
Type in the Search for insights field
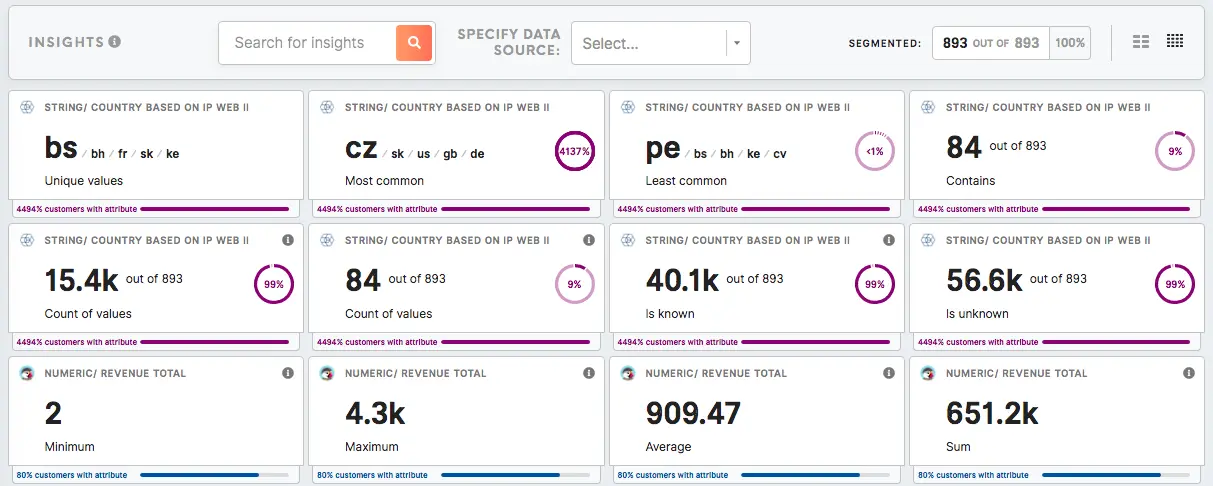[306, 43]
